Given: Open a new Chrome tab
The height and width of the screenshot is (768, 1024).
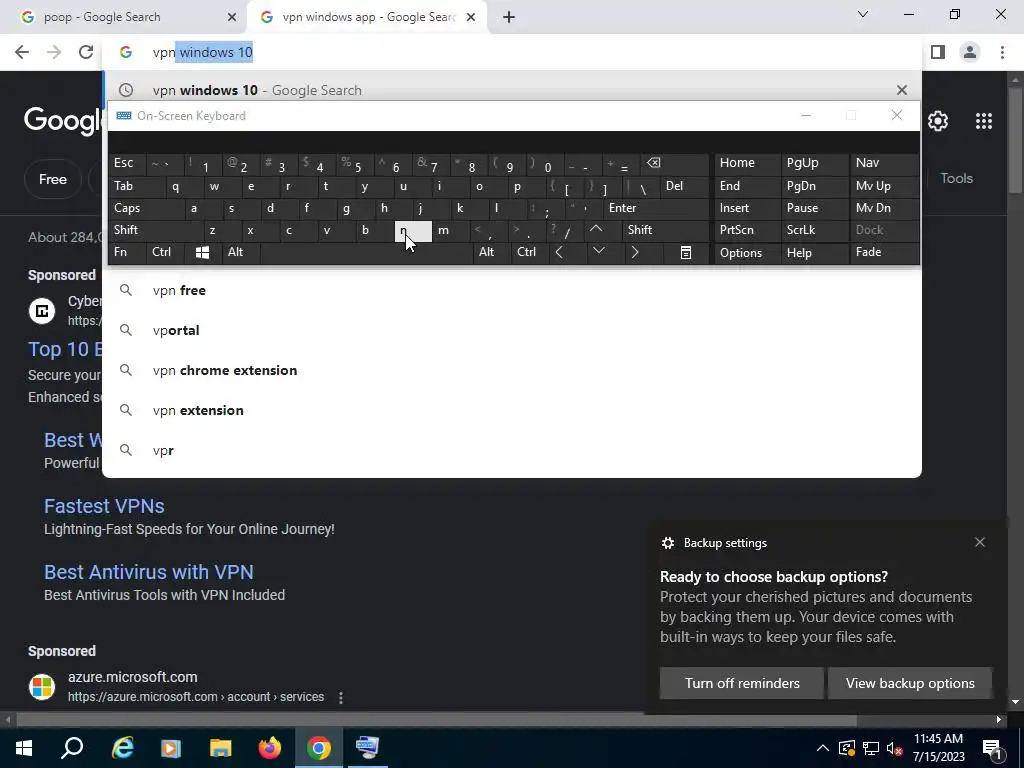Looking at the screenshot, I should [x=509, y=17].
